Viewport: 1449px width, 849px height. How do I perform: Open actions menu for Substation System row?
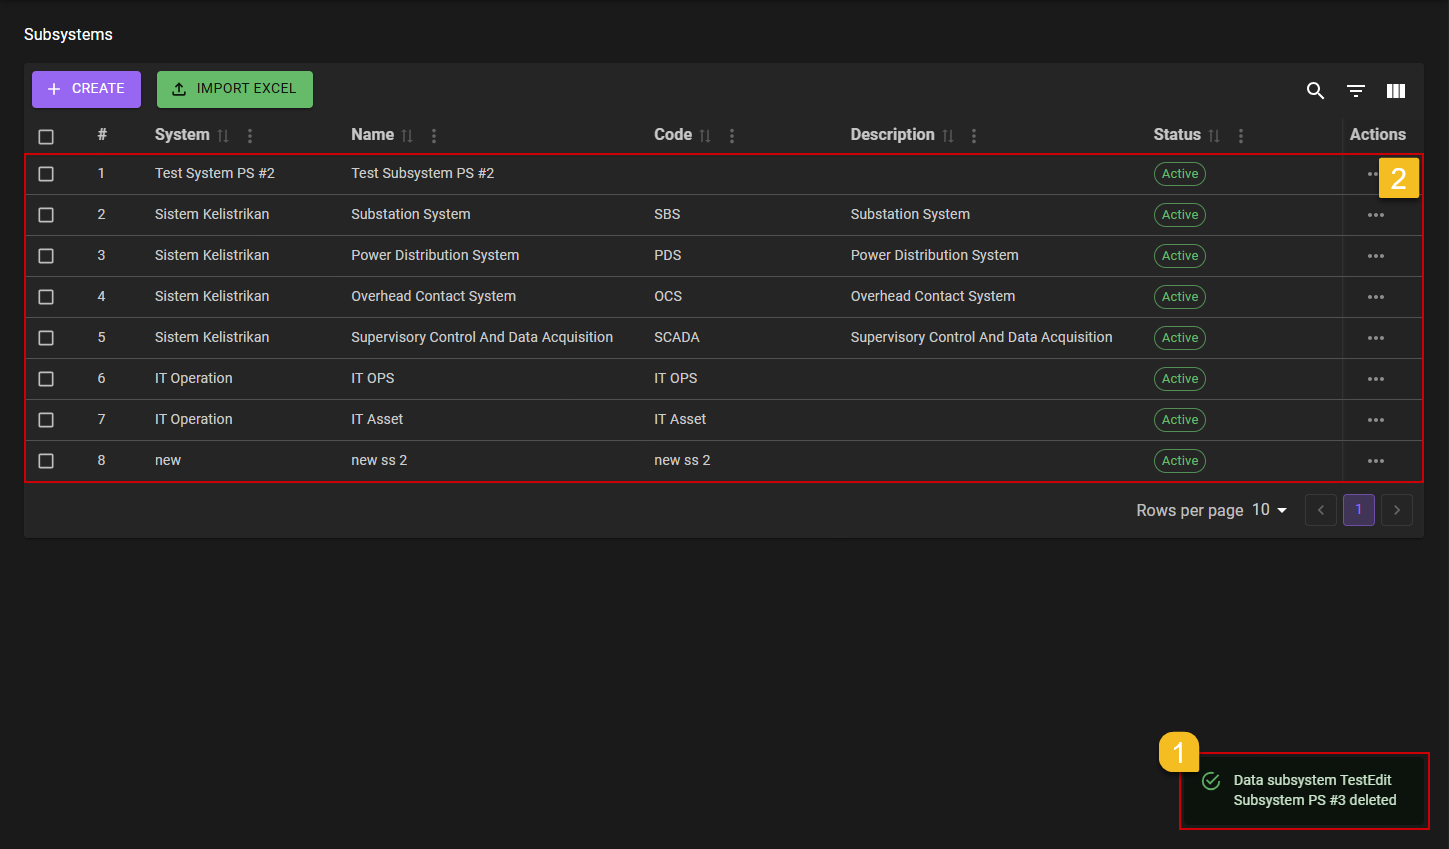[1376, 215]
